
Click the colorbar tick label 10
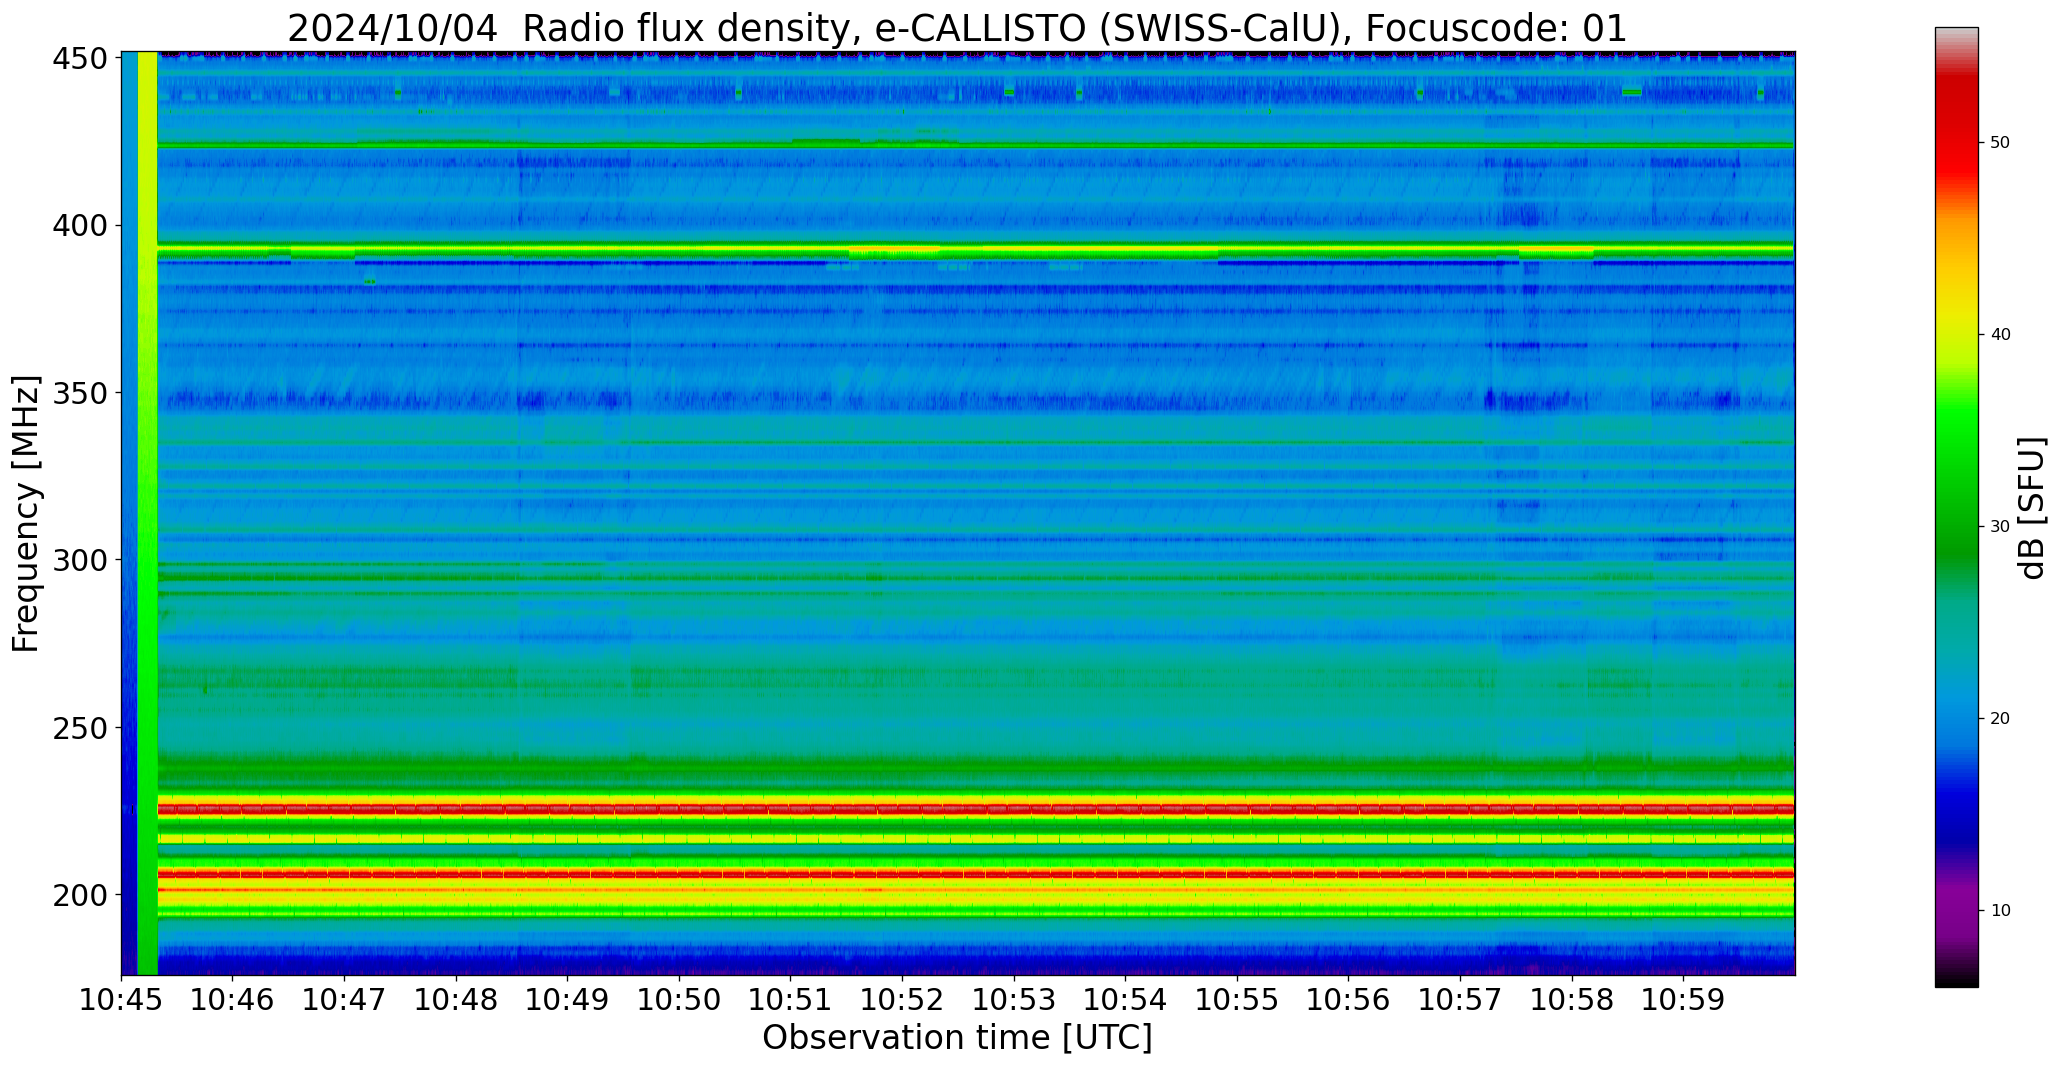pyautogui.click(x=2000, y=911)
